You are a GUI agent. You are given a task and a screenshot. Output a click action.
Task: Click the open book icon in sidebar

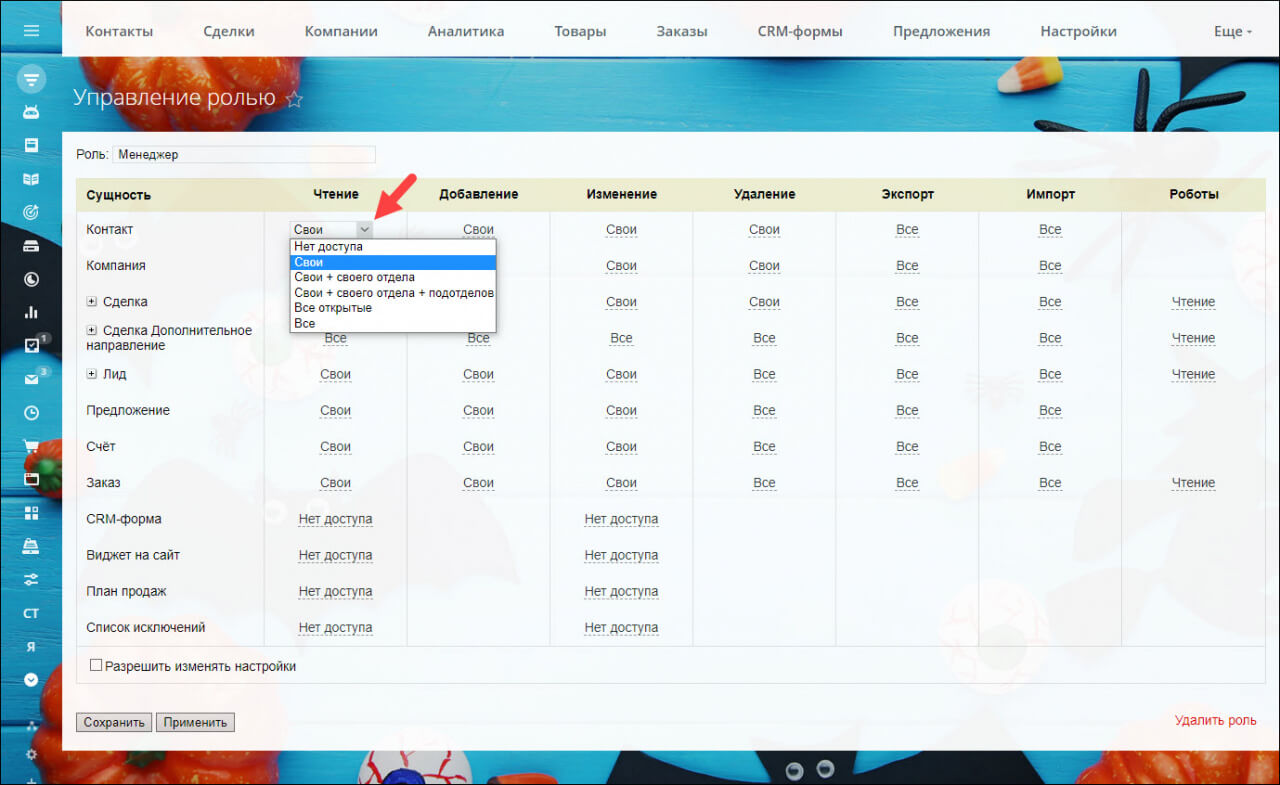click(x=31, y=179)
